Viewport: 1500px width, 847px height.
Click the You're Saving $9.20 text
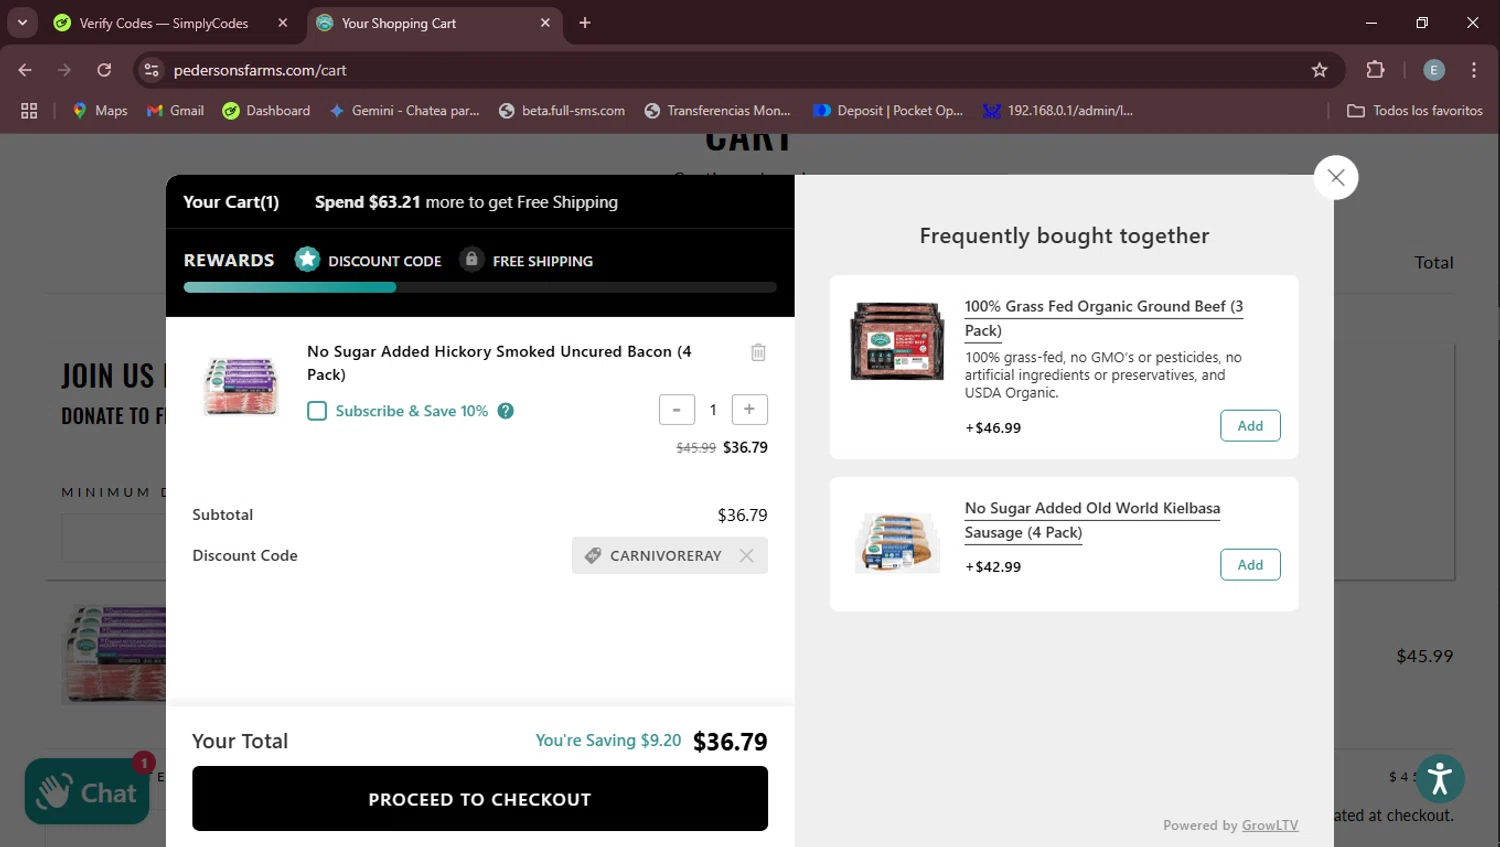pyautogui.click(x=608, y=740)
